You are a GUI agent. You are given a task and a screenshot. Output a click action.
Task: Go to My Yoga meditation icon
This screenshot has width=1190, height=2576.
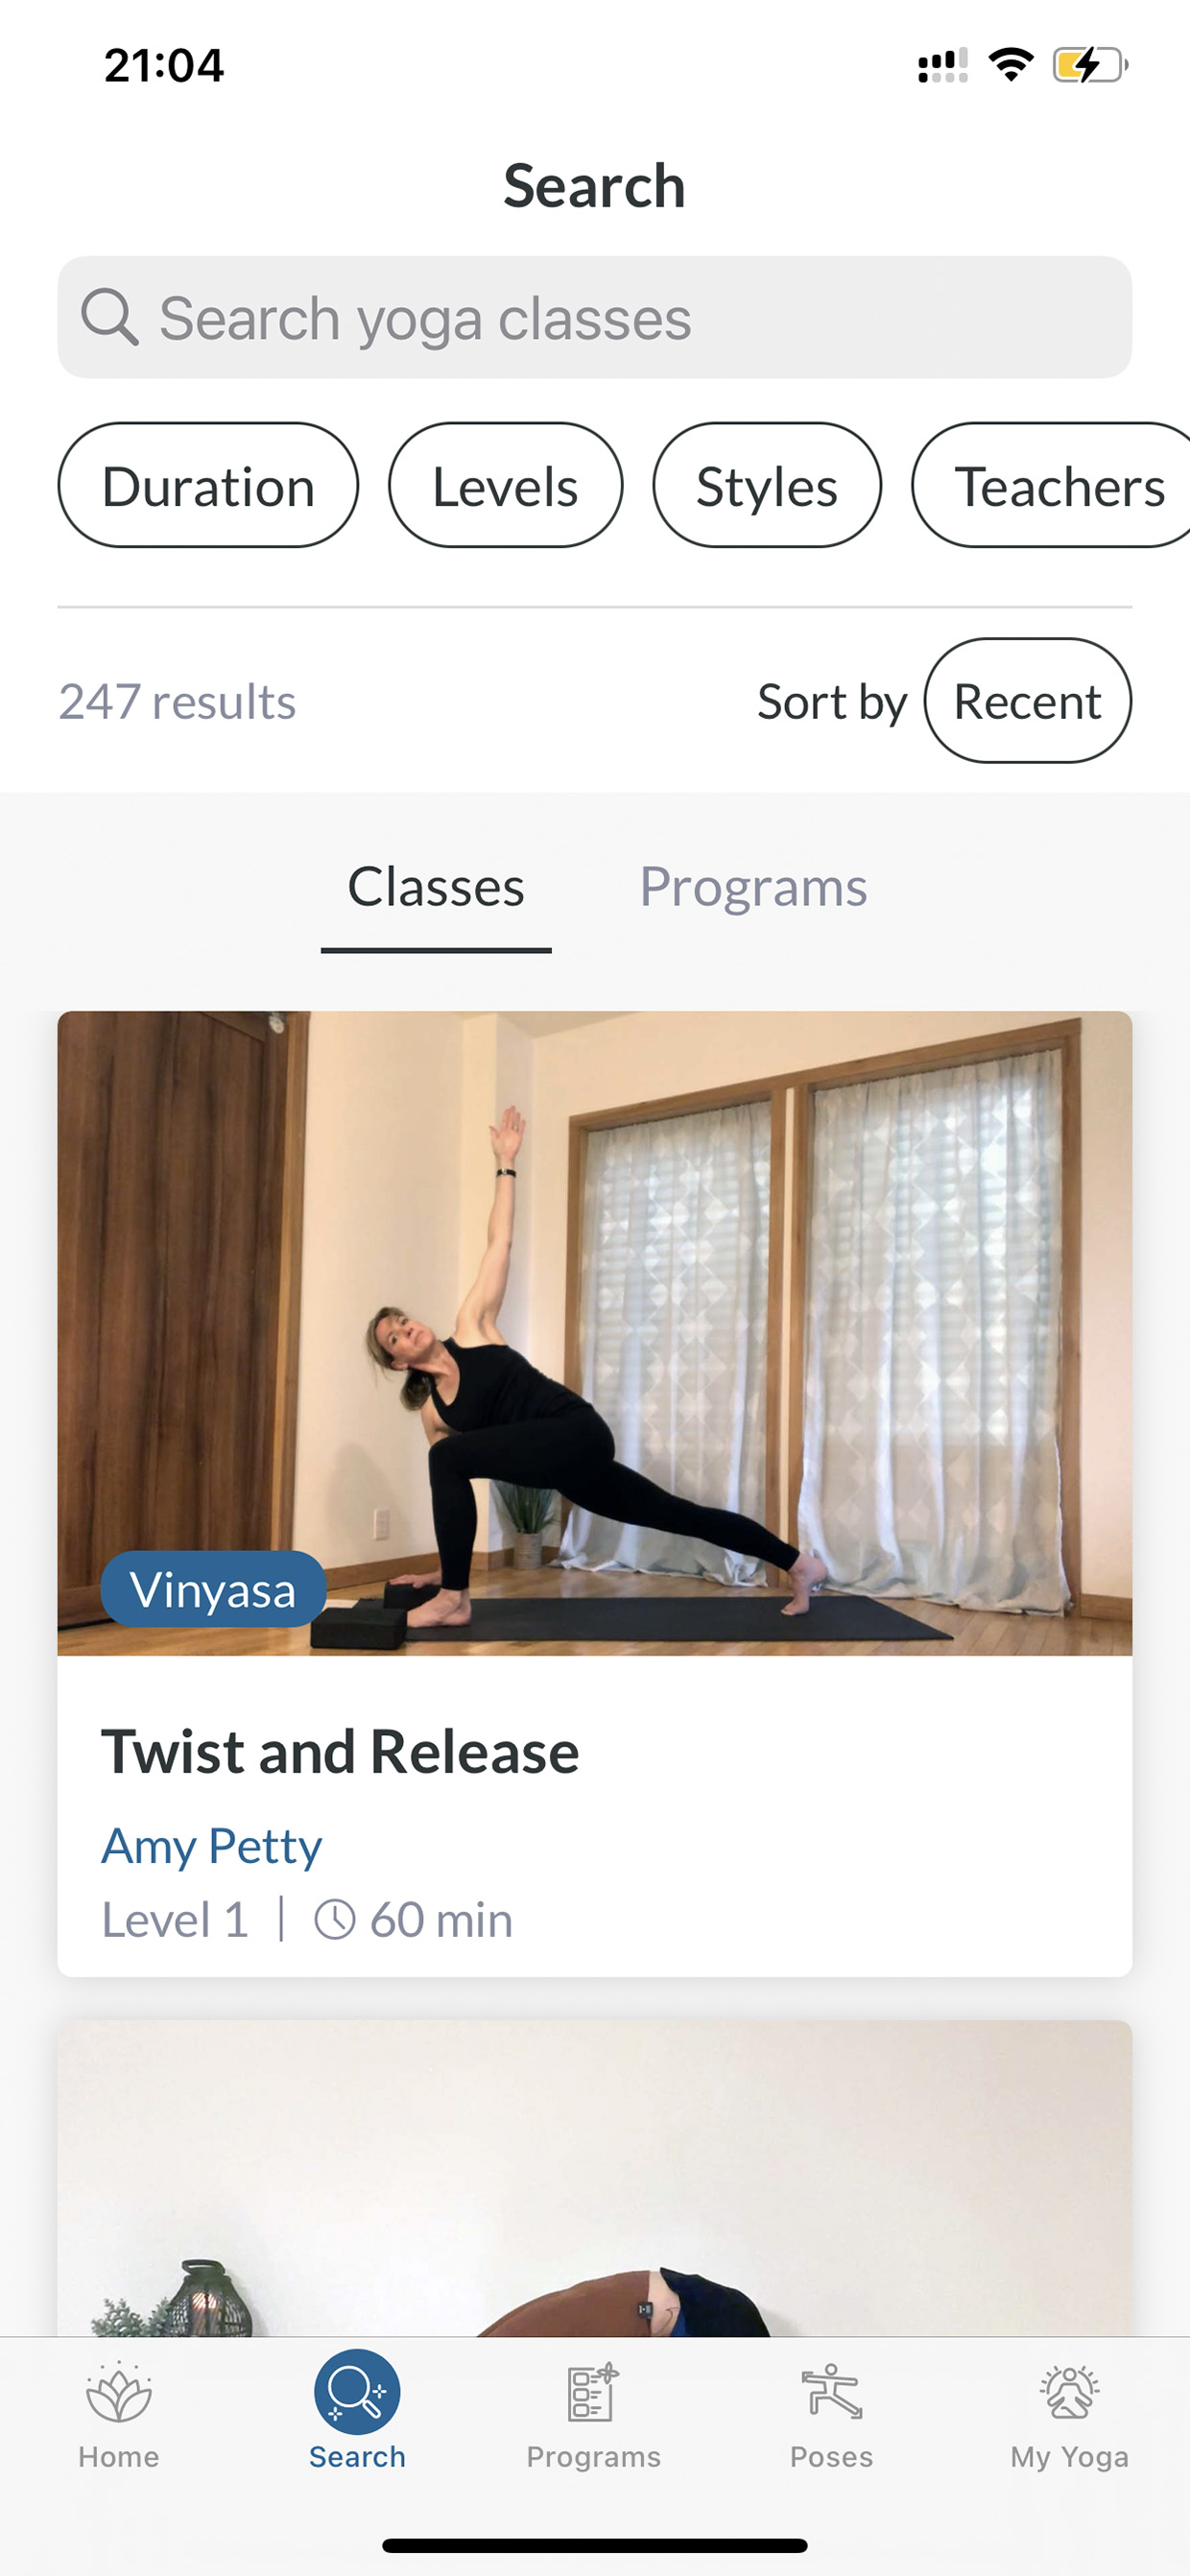pos(1069,2392)
